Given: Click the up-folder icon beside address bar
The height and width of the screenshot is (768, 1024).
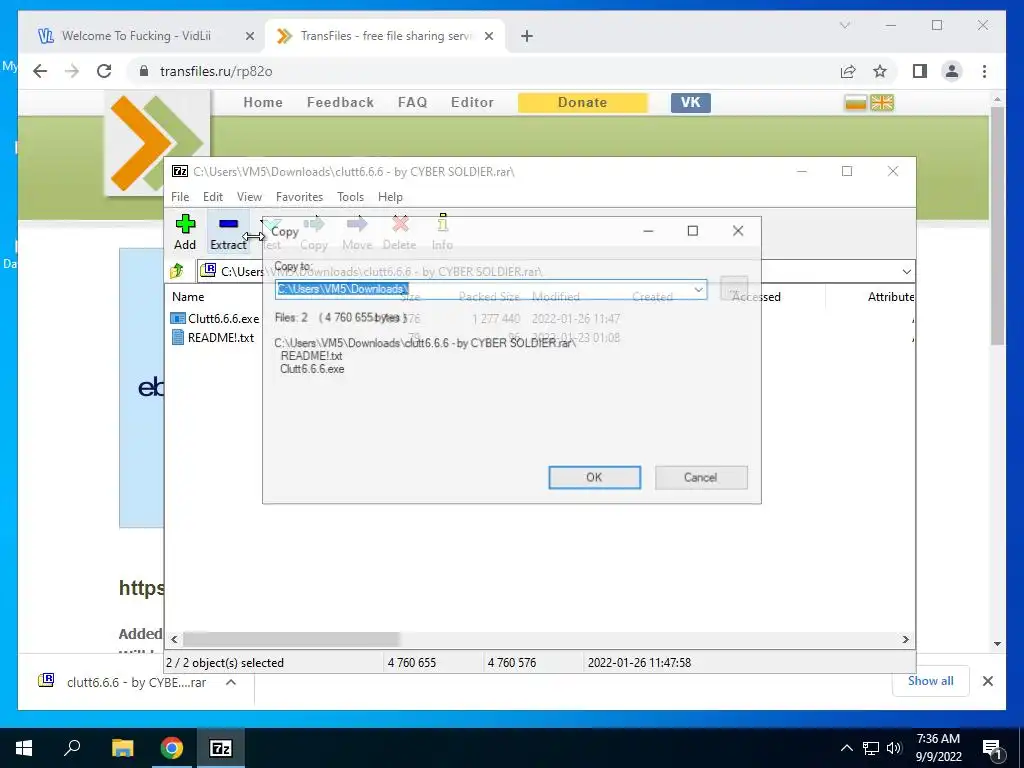Looking at the screenshot, I should 176,271.
